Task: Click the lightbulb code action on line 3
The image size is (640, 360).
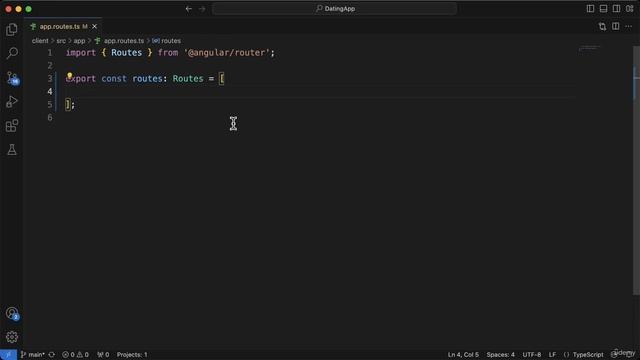Action: (x=69, y=76)
